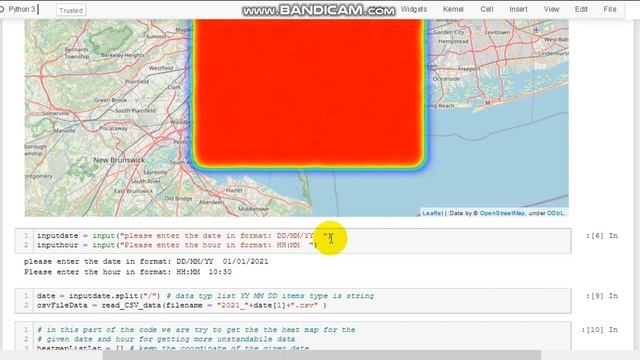
Task: Open the Cell menu
Action: (x=487, y=9)
